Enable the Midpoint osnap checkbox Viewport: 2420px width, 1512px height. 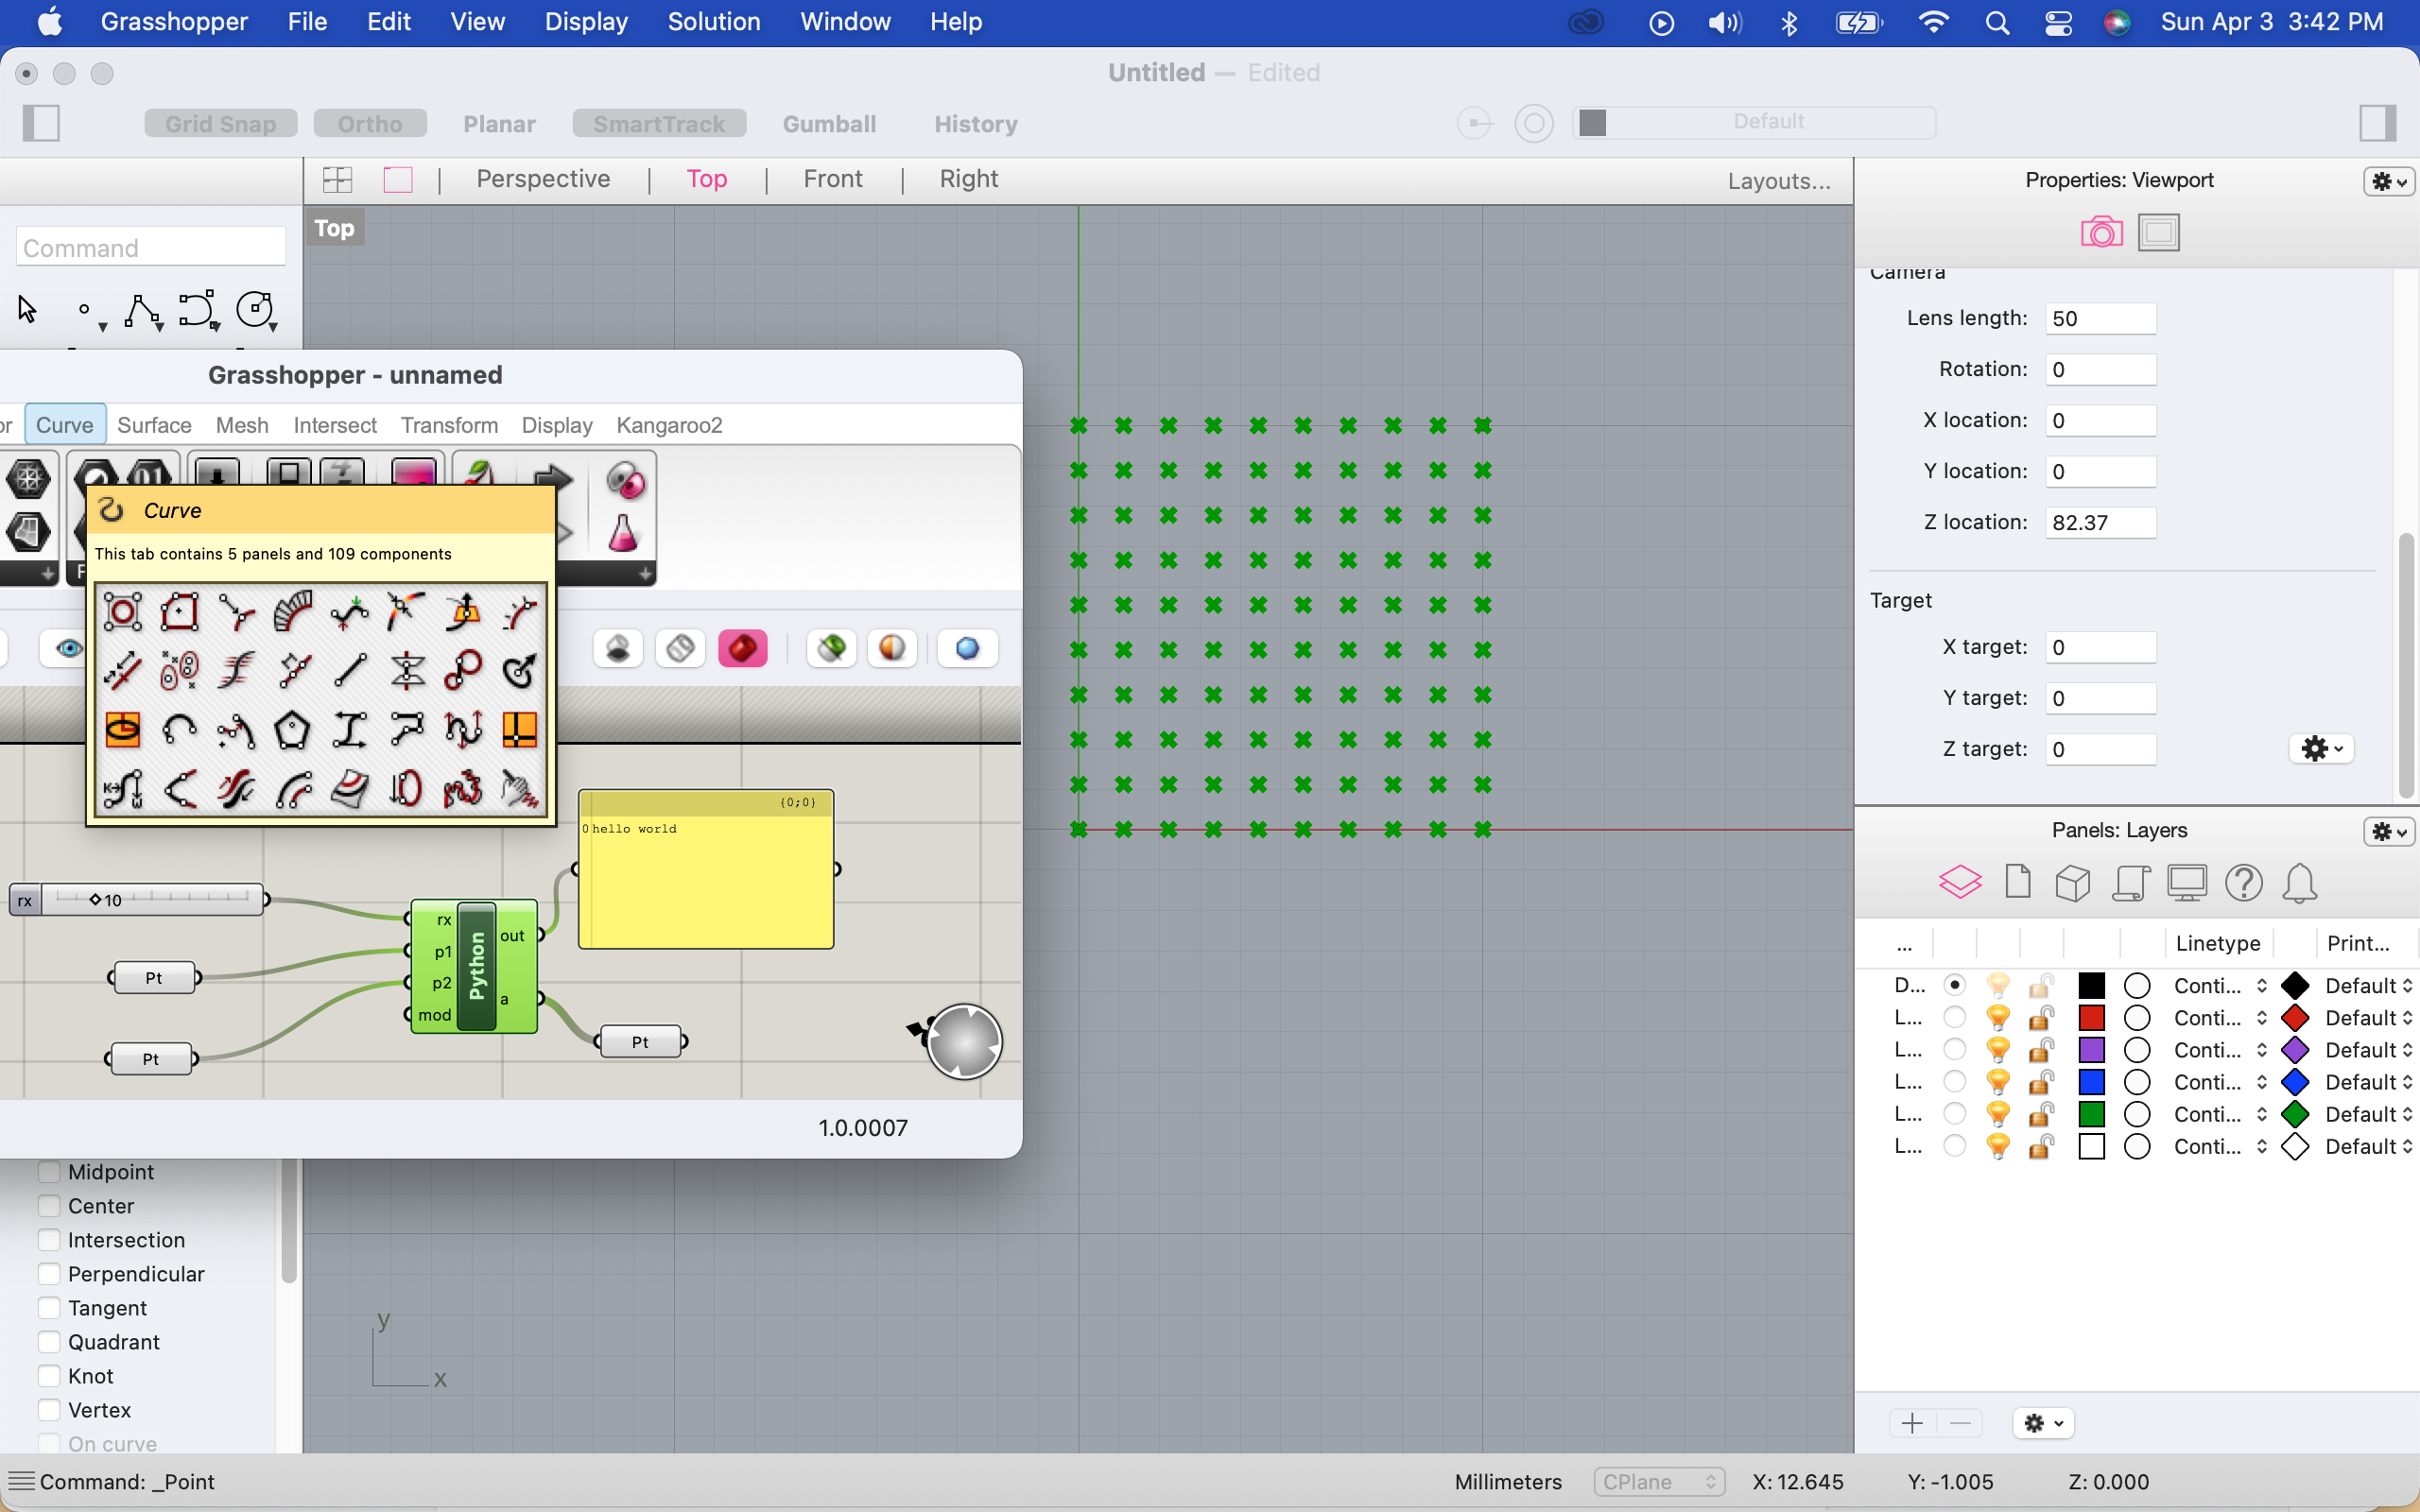pos(49,1171)
